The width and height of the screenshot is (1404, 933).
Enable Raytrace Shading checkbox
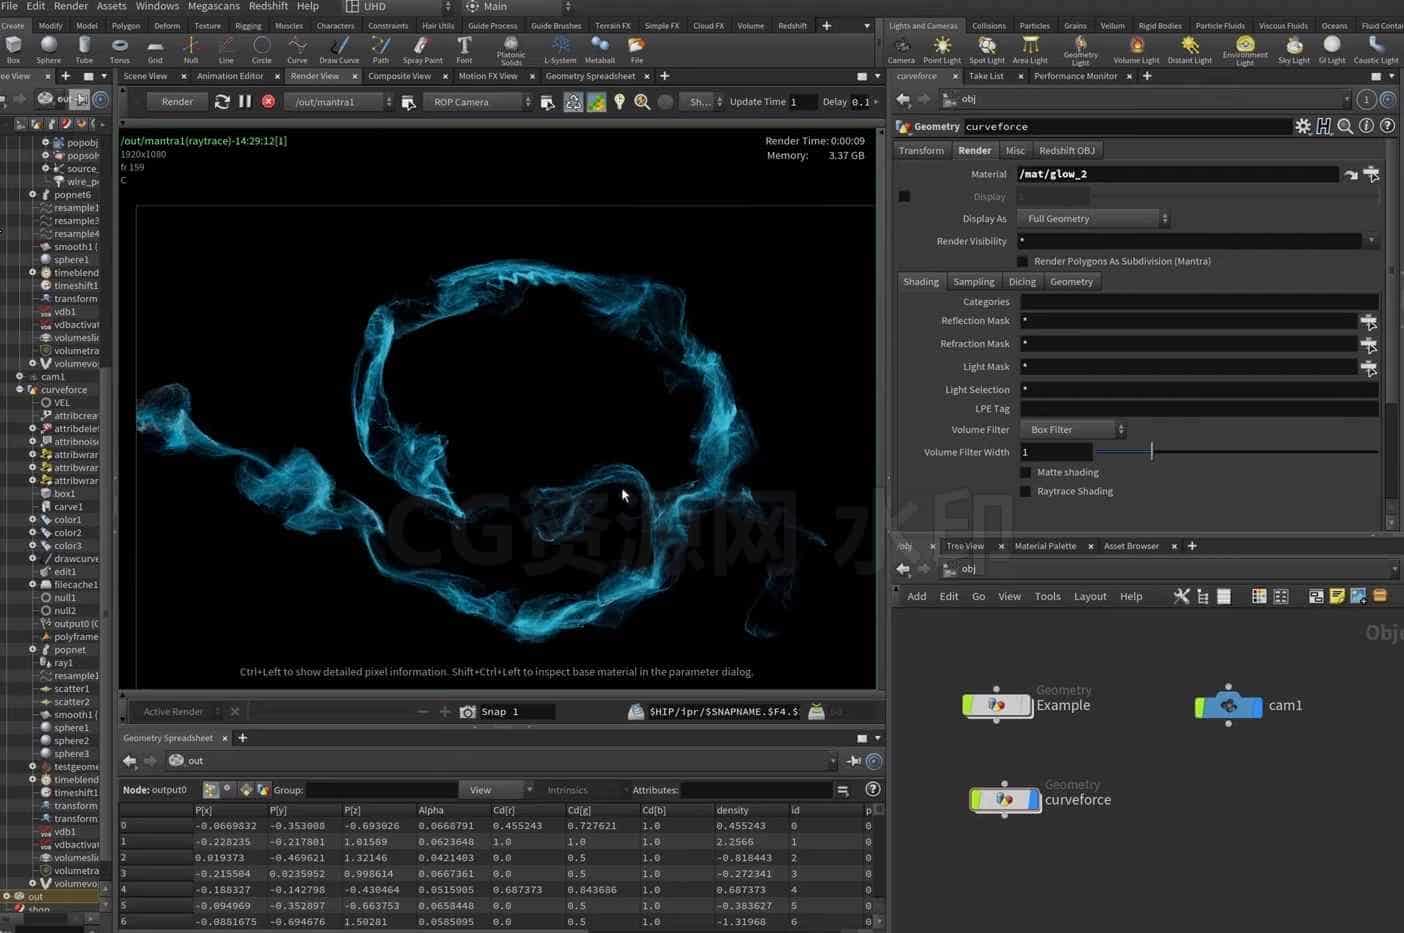pyautogui.click(x=1025, y=491)
